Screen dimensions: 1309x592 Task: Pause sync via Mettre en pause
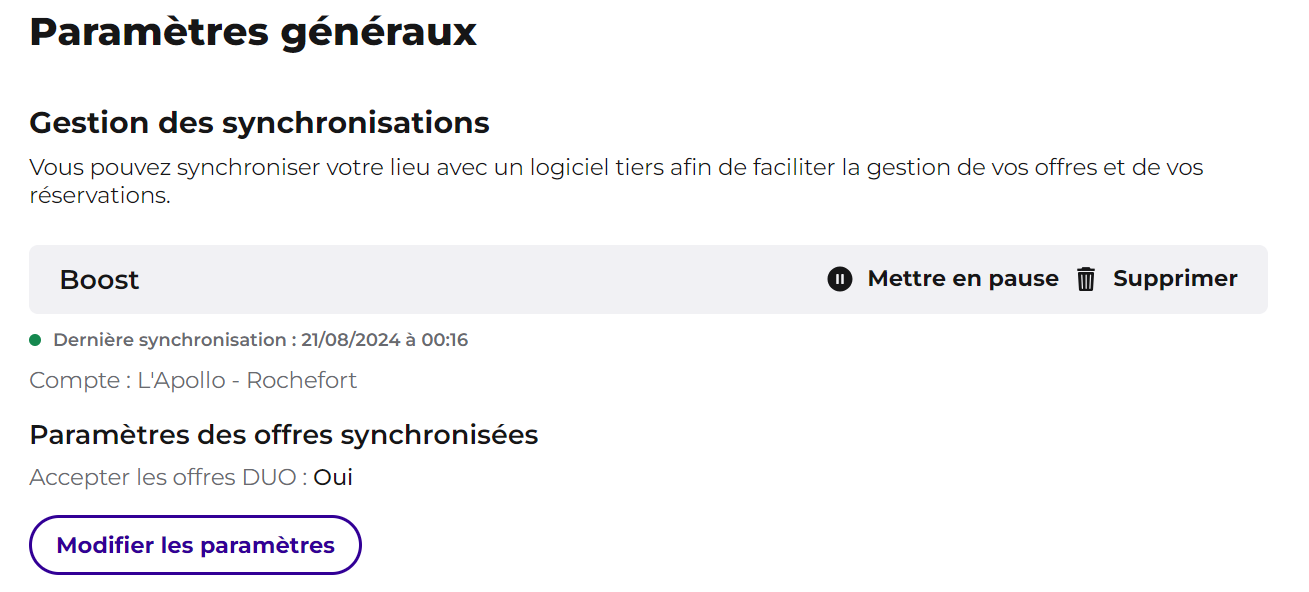click(943, 279)
